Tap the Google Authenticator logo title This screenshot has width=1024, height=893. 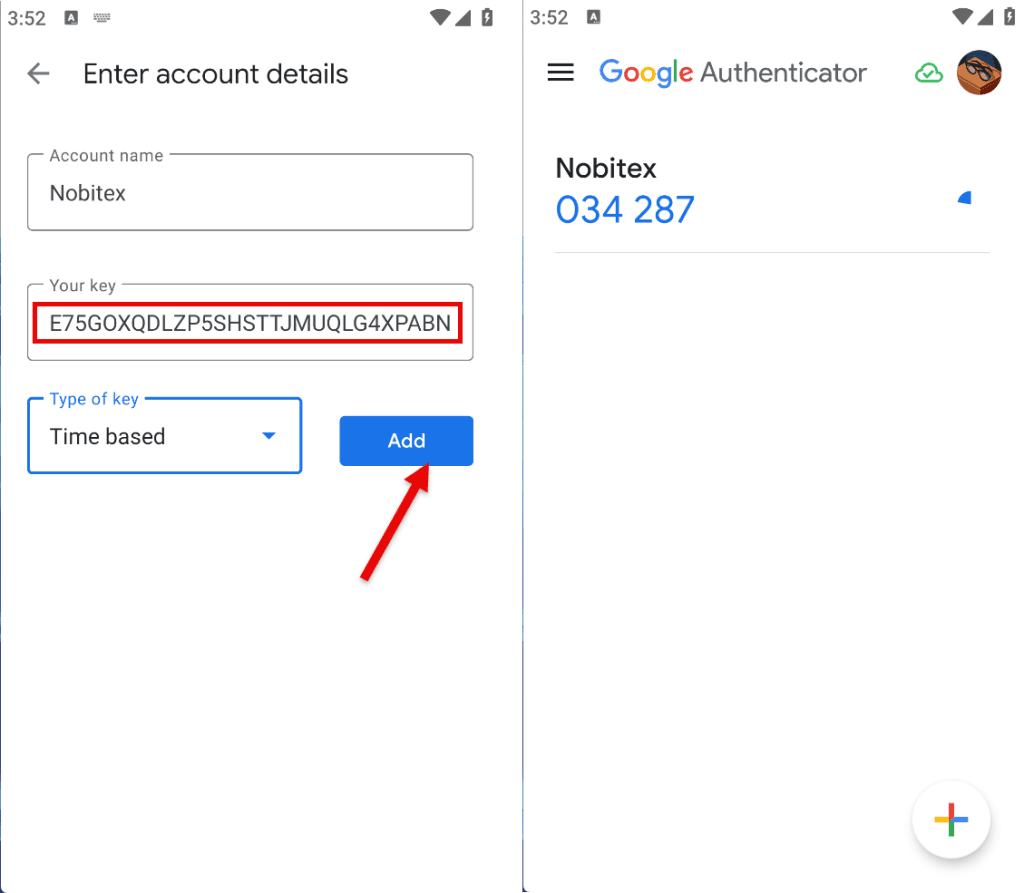coord(733,73)
